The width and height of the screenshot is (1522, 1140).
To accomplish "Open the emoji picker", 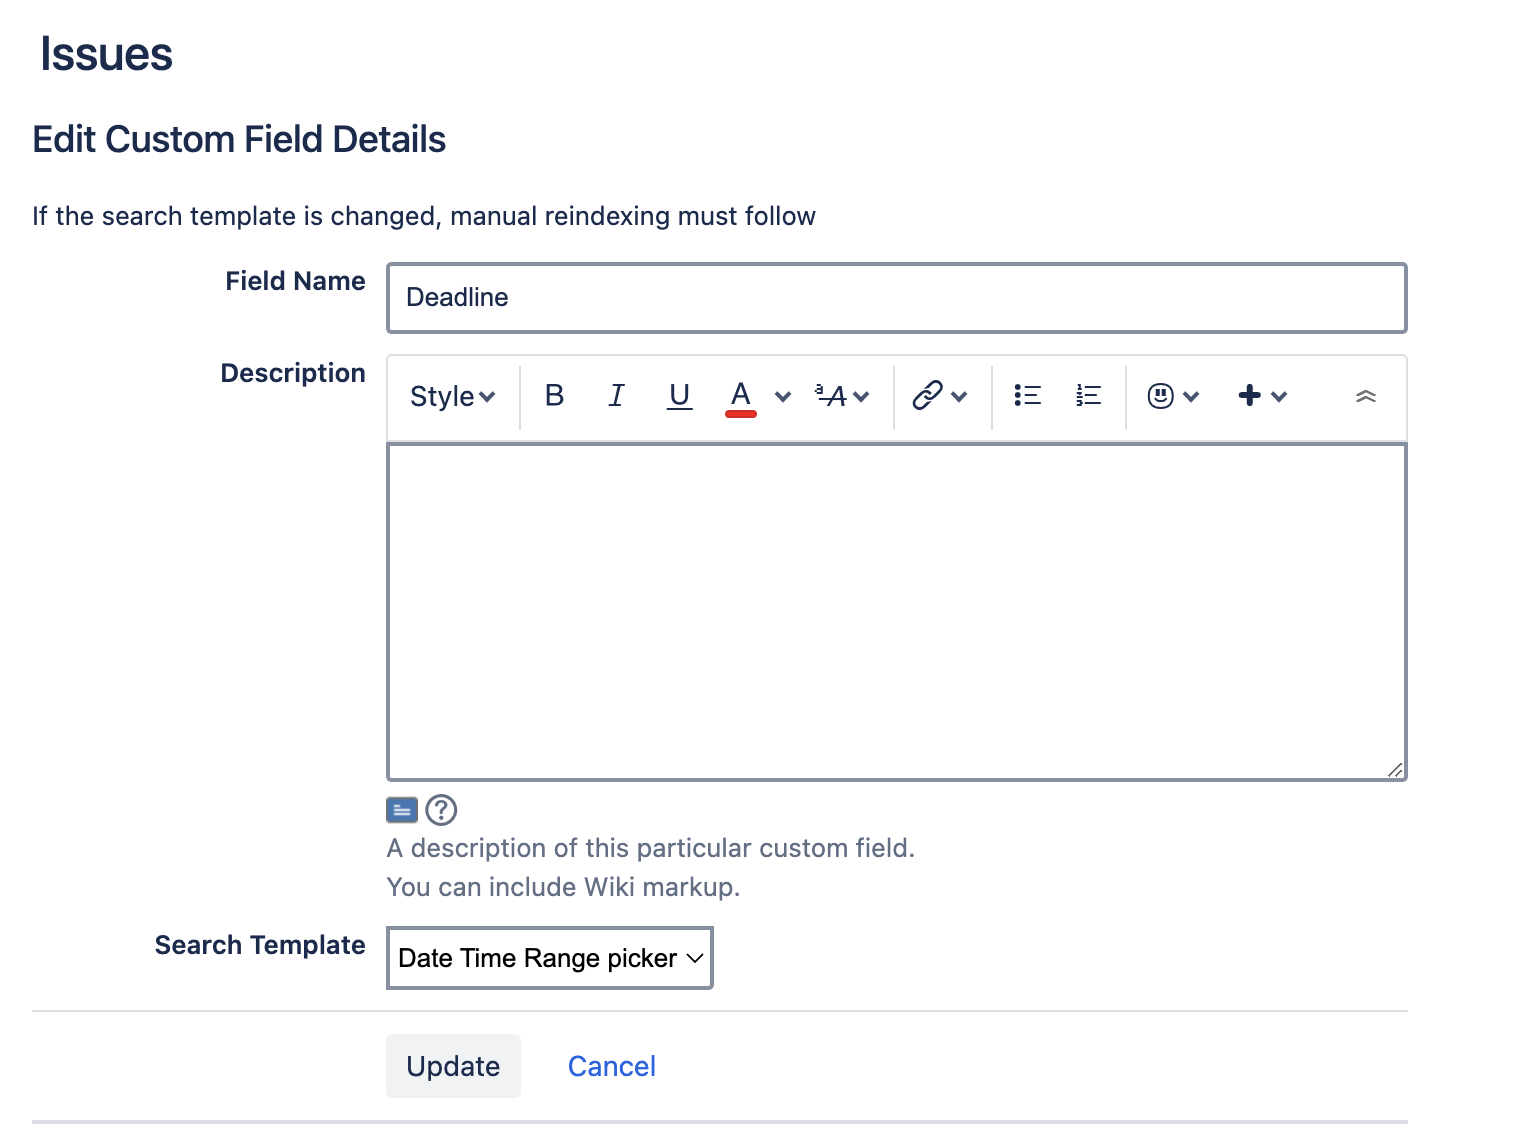I will [x=1159, y=396].
